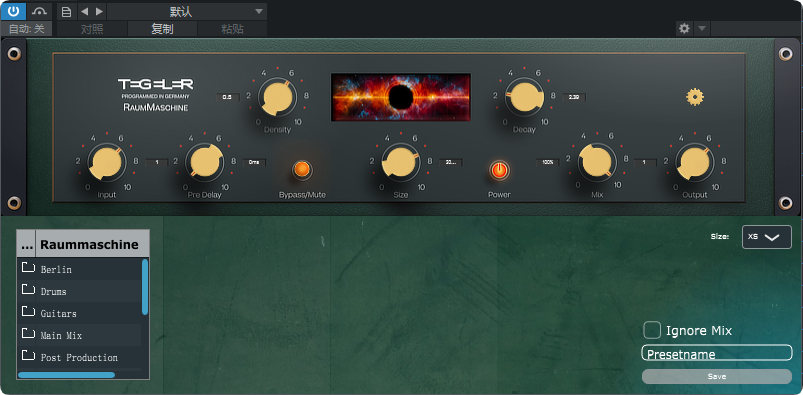Click the Save preset button
The width and height of the screenshot is (803, 395).
[717, 377]
